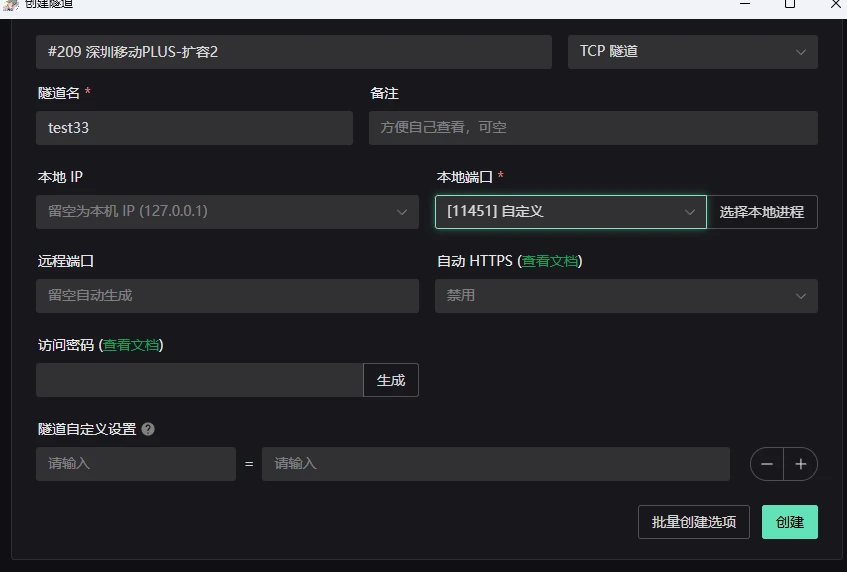Click the minus icon to remove custom setting

tap(767, 464)
